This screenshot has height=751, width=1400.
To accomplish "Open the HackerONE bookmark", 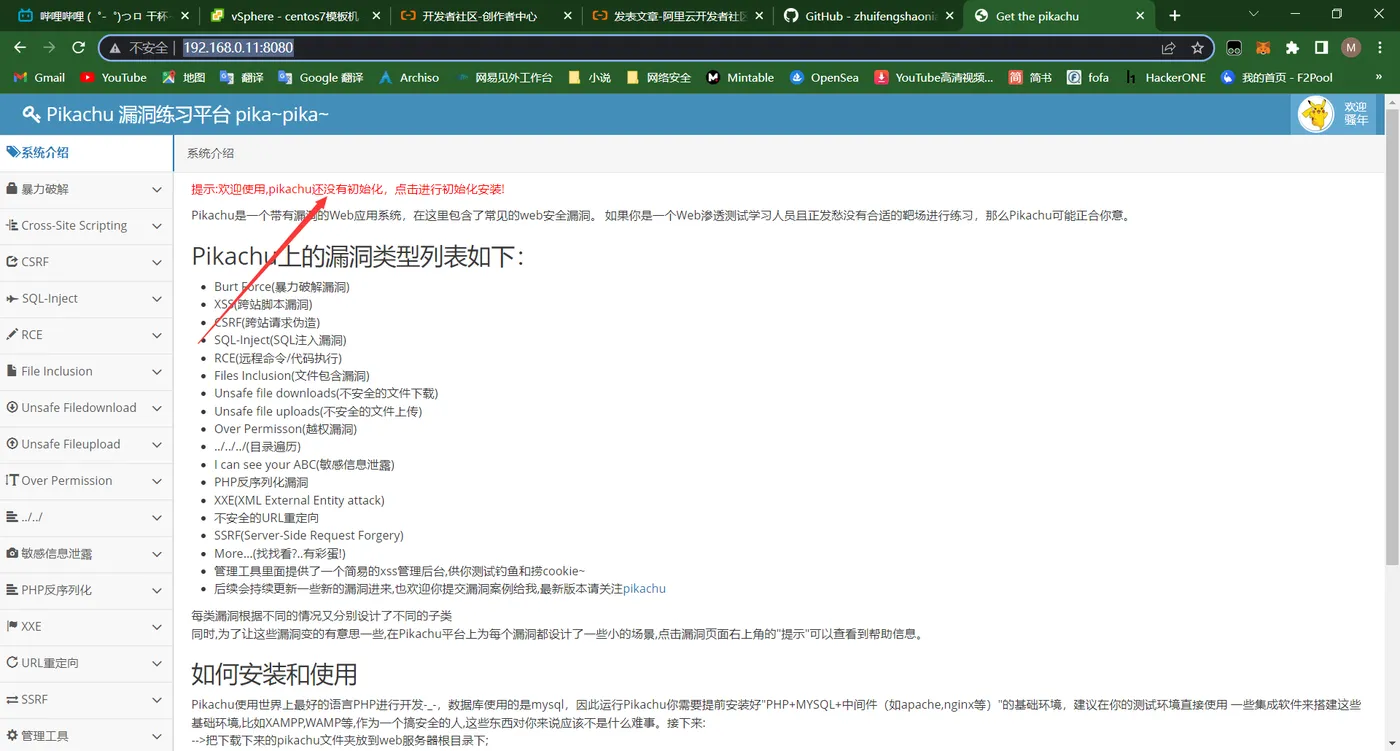I will click(1165, 77).
